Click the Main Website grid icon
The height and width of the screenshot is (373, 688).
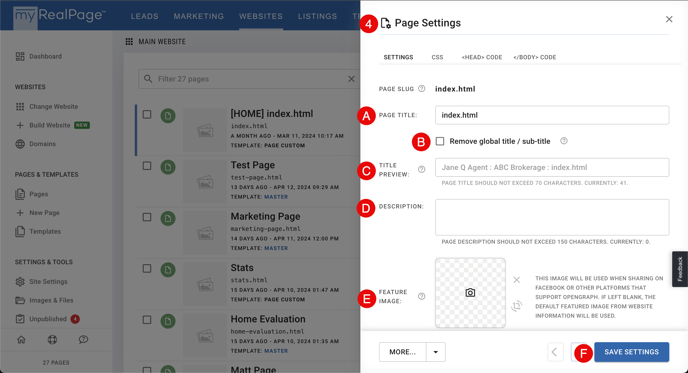pyautogui.click(x=129, y=42)
